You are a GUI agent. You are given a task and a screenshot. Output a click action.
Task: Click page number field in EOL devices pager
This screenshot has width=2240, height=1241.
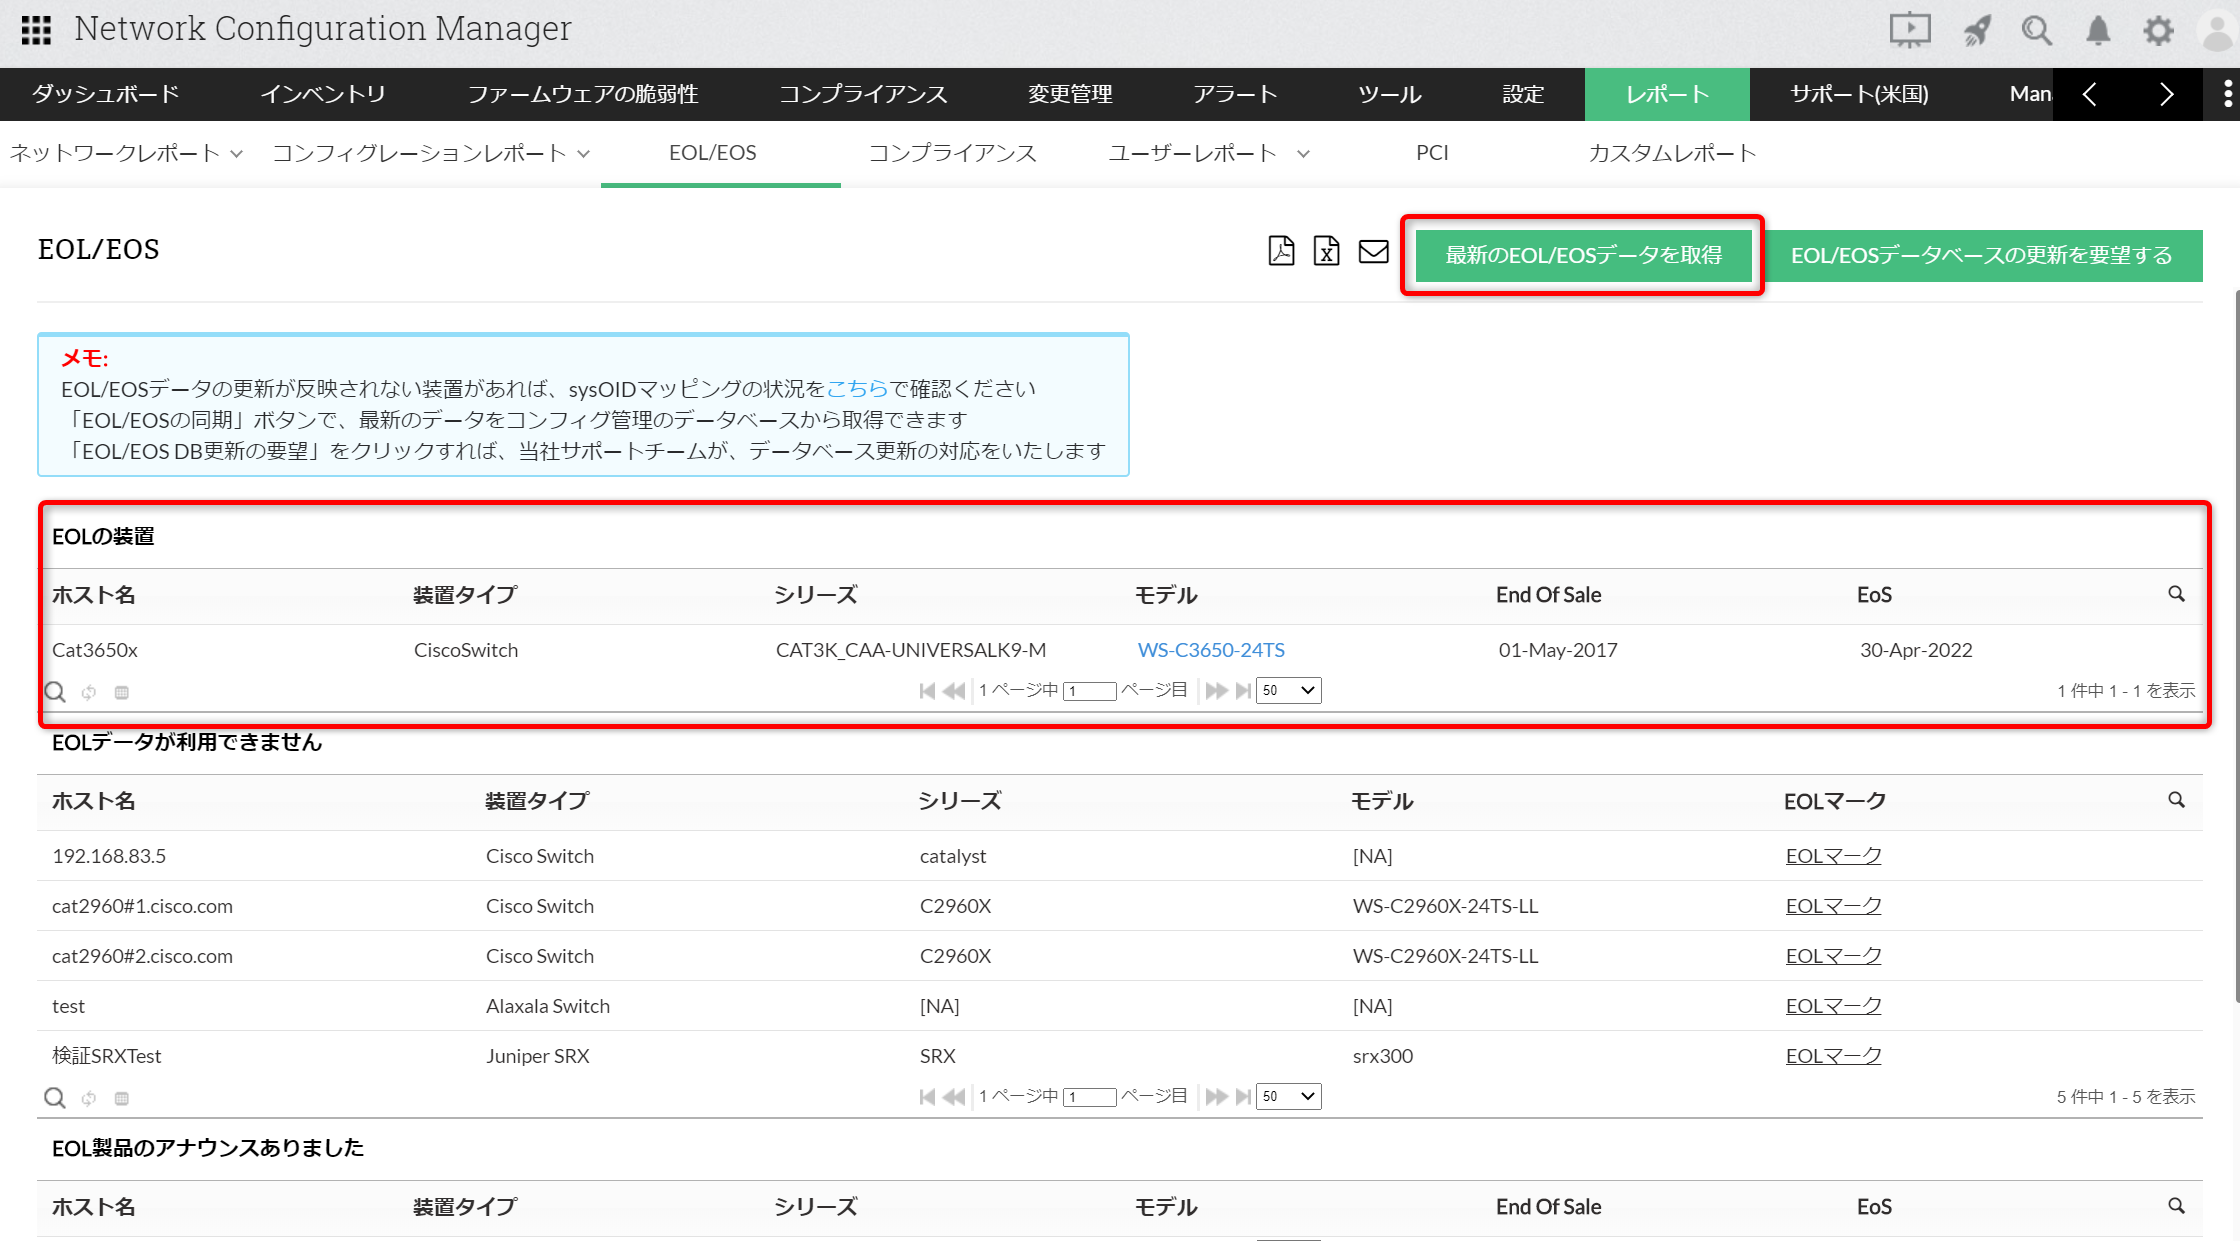click(1089, 691)
